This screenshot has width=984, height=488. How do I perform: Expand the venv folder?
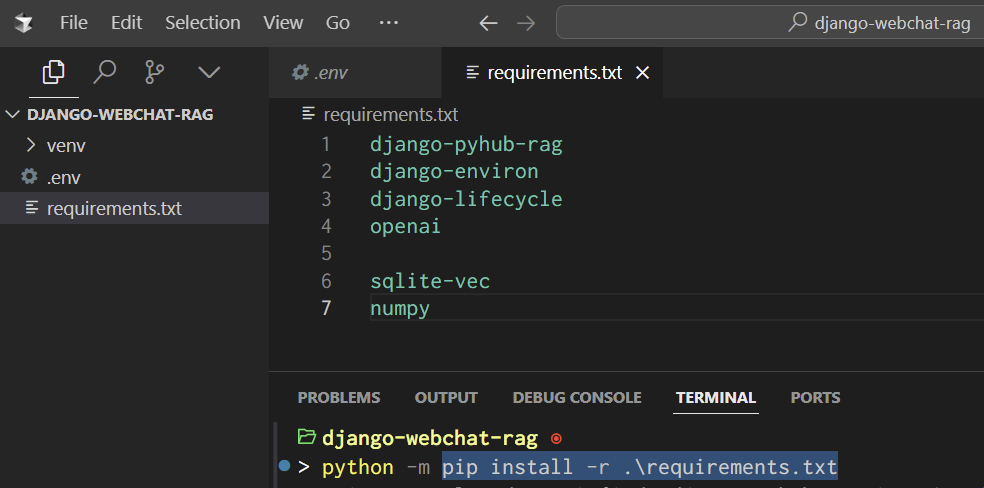pyautogui.click(x=134, y=146)
